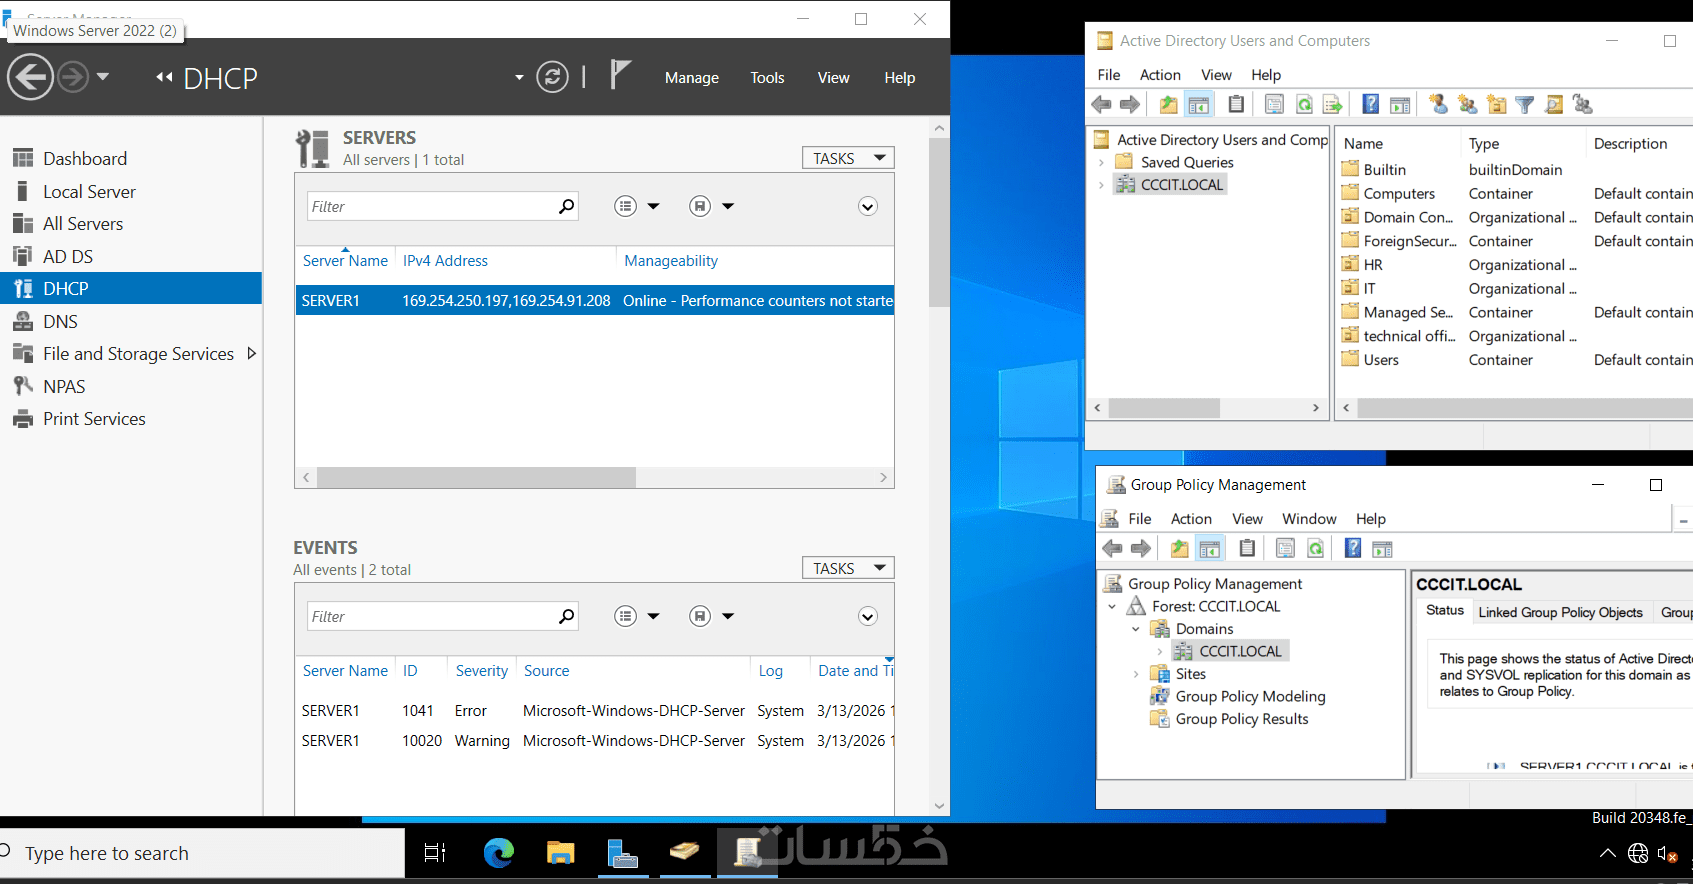This screenshot has width=1693, height=884.
Task: Go up one level in Group Policy Management toolbar
Action: click(x=1180, y=548)
